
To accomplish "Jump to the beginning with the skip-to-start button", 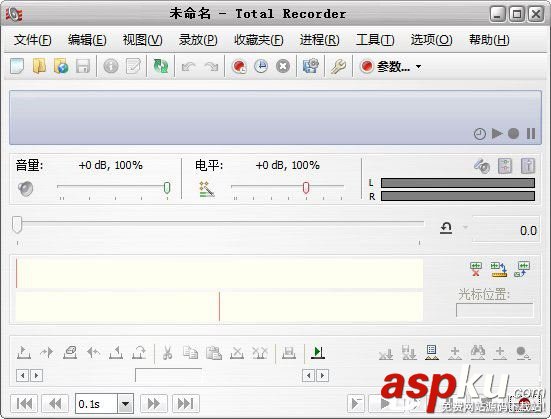I will tap(24, 403).
